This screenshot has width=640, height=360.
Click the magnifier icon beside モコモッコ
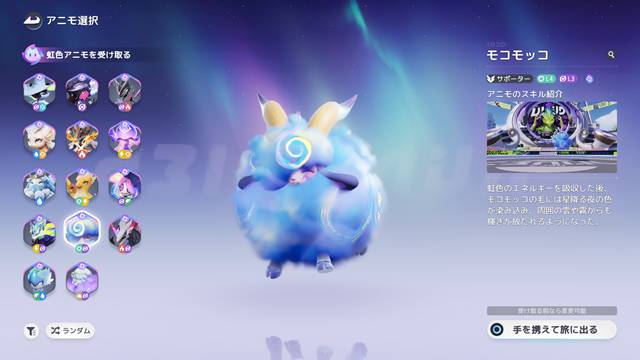(x=611, y=54)
